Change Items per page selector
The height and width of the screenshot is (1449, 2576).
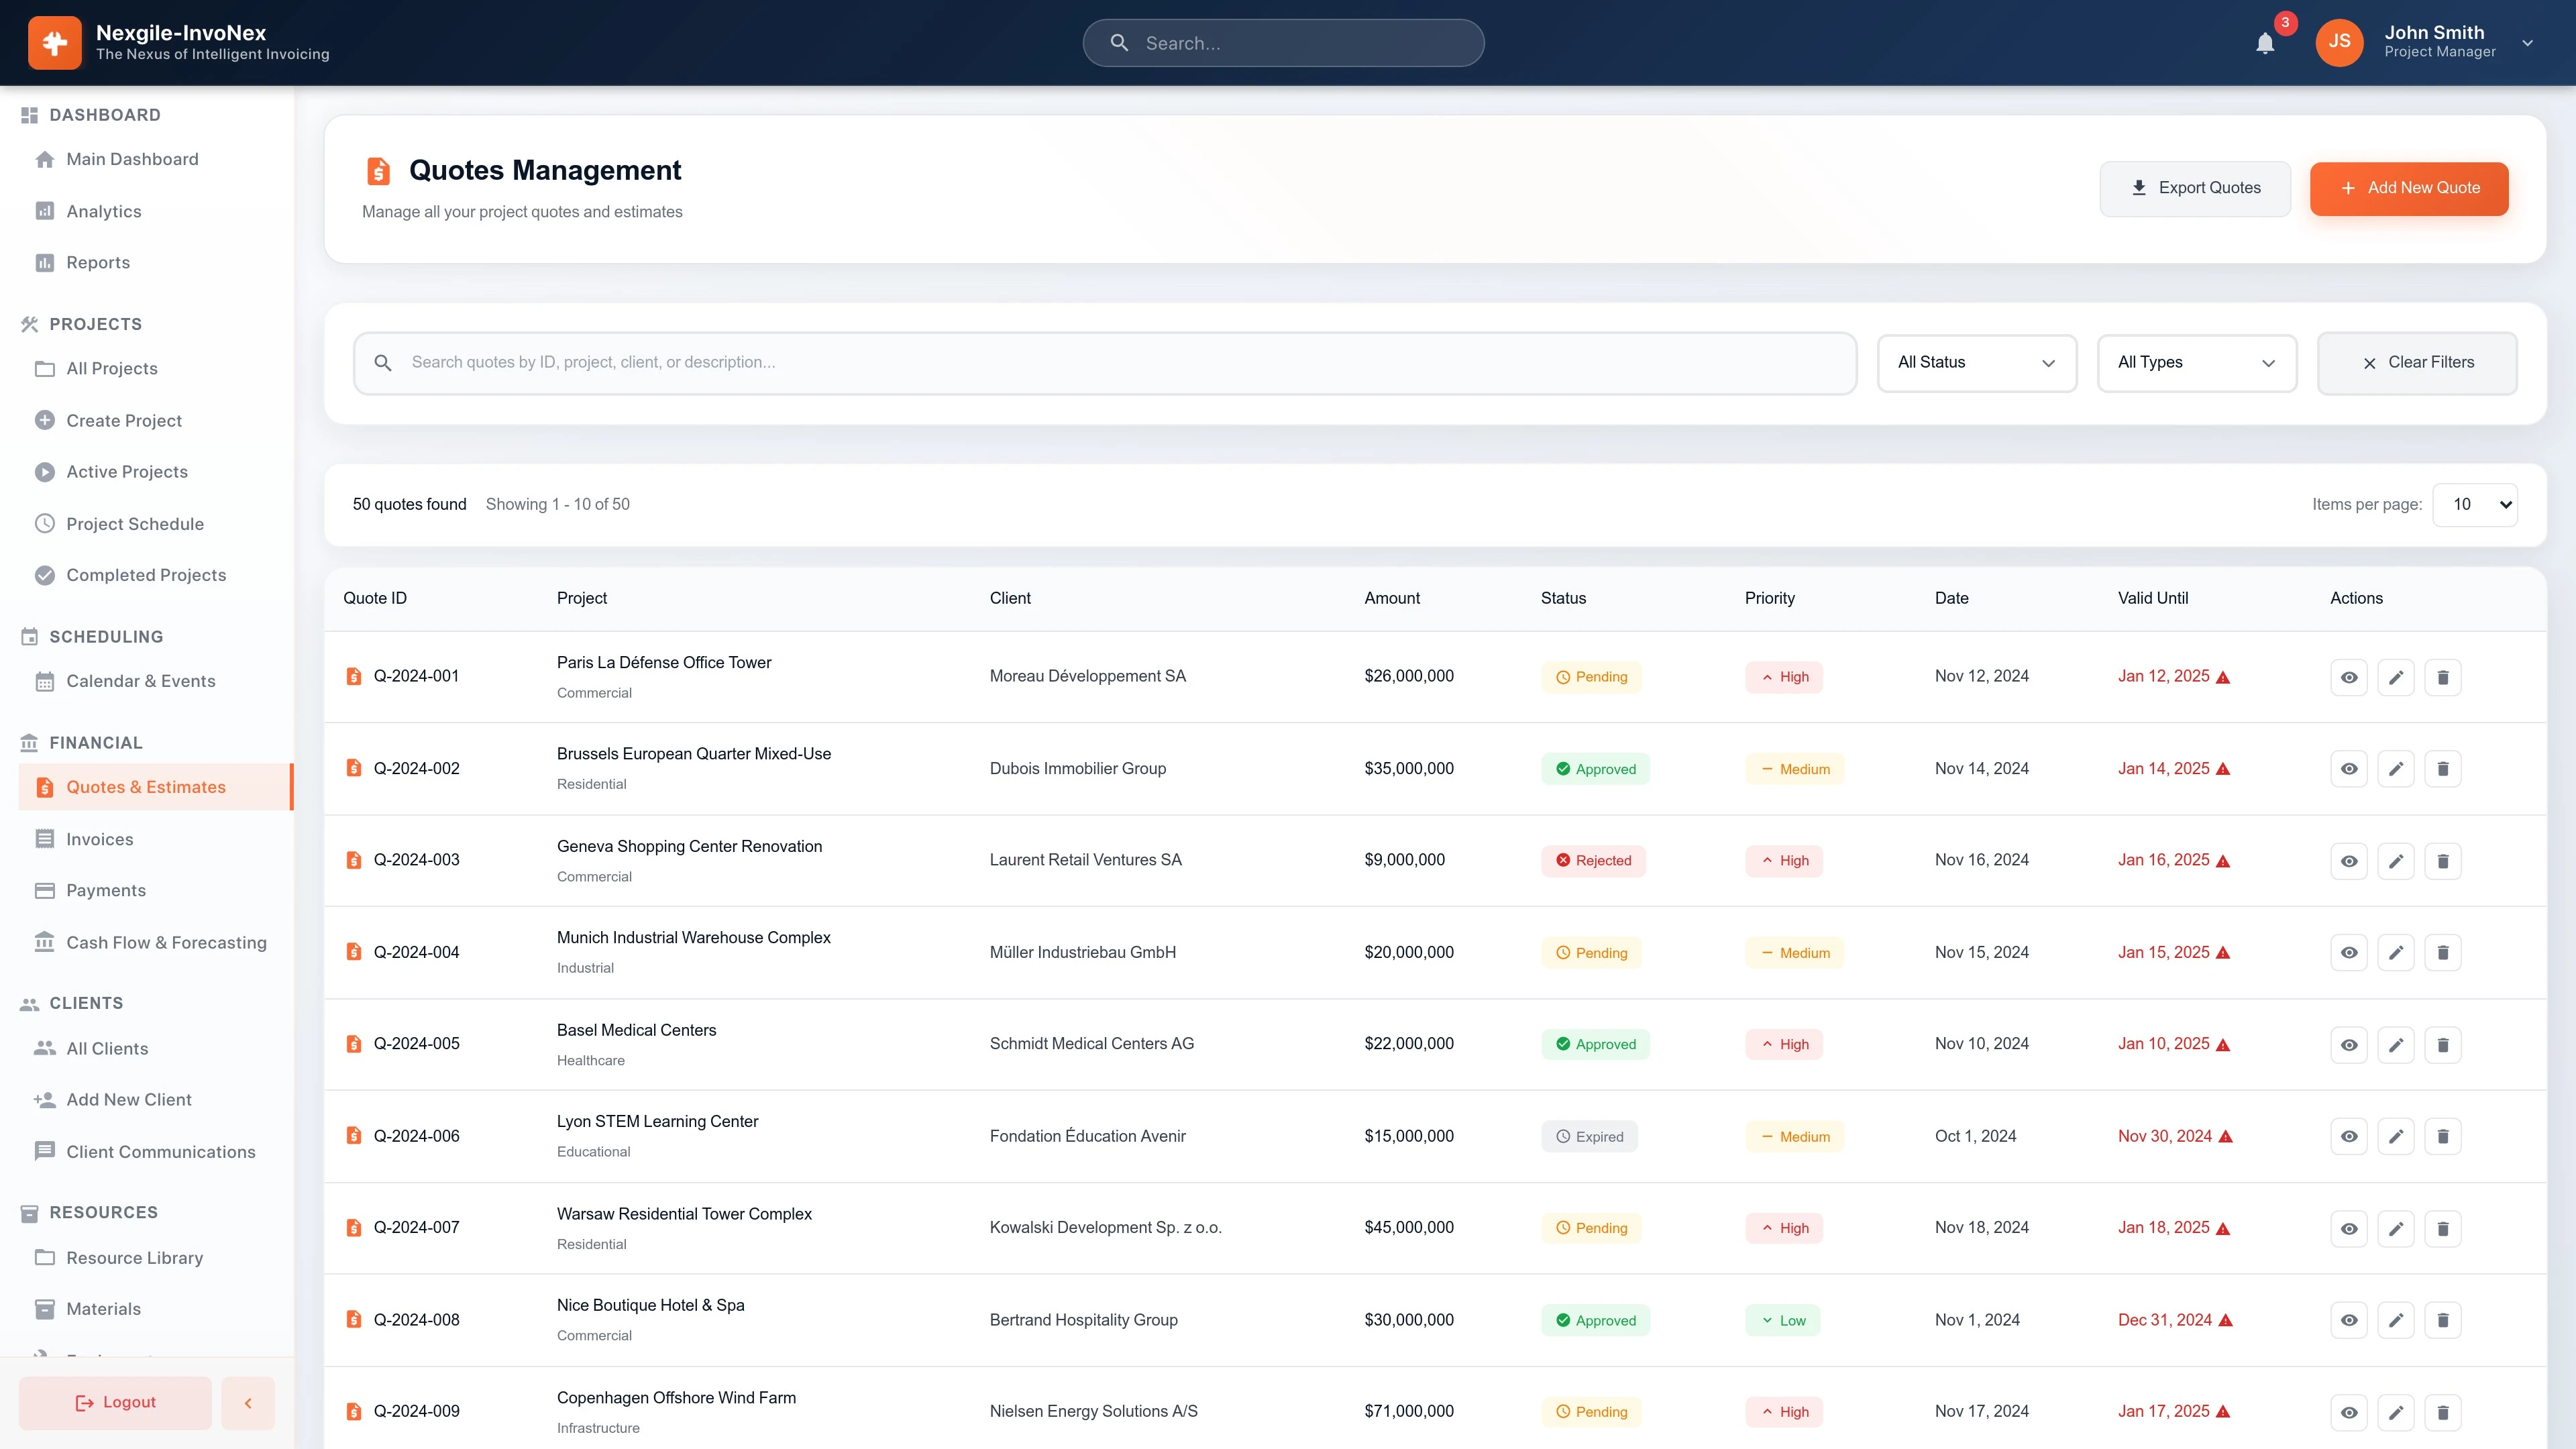(2475, 504)
